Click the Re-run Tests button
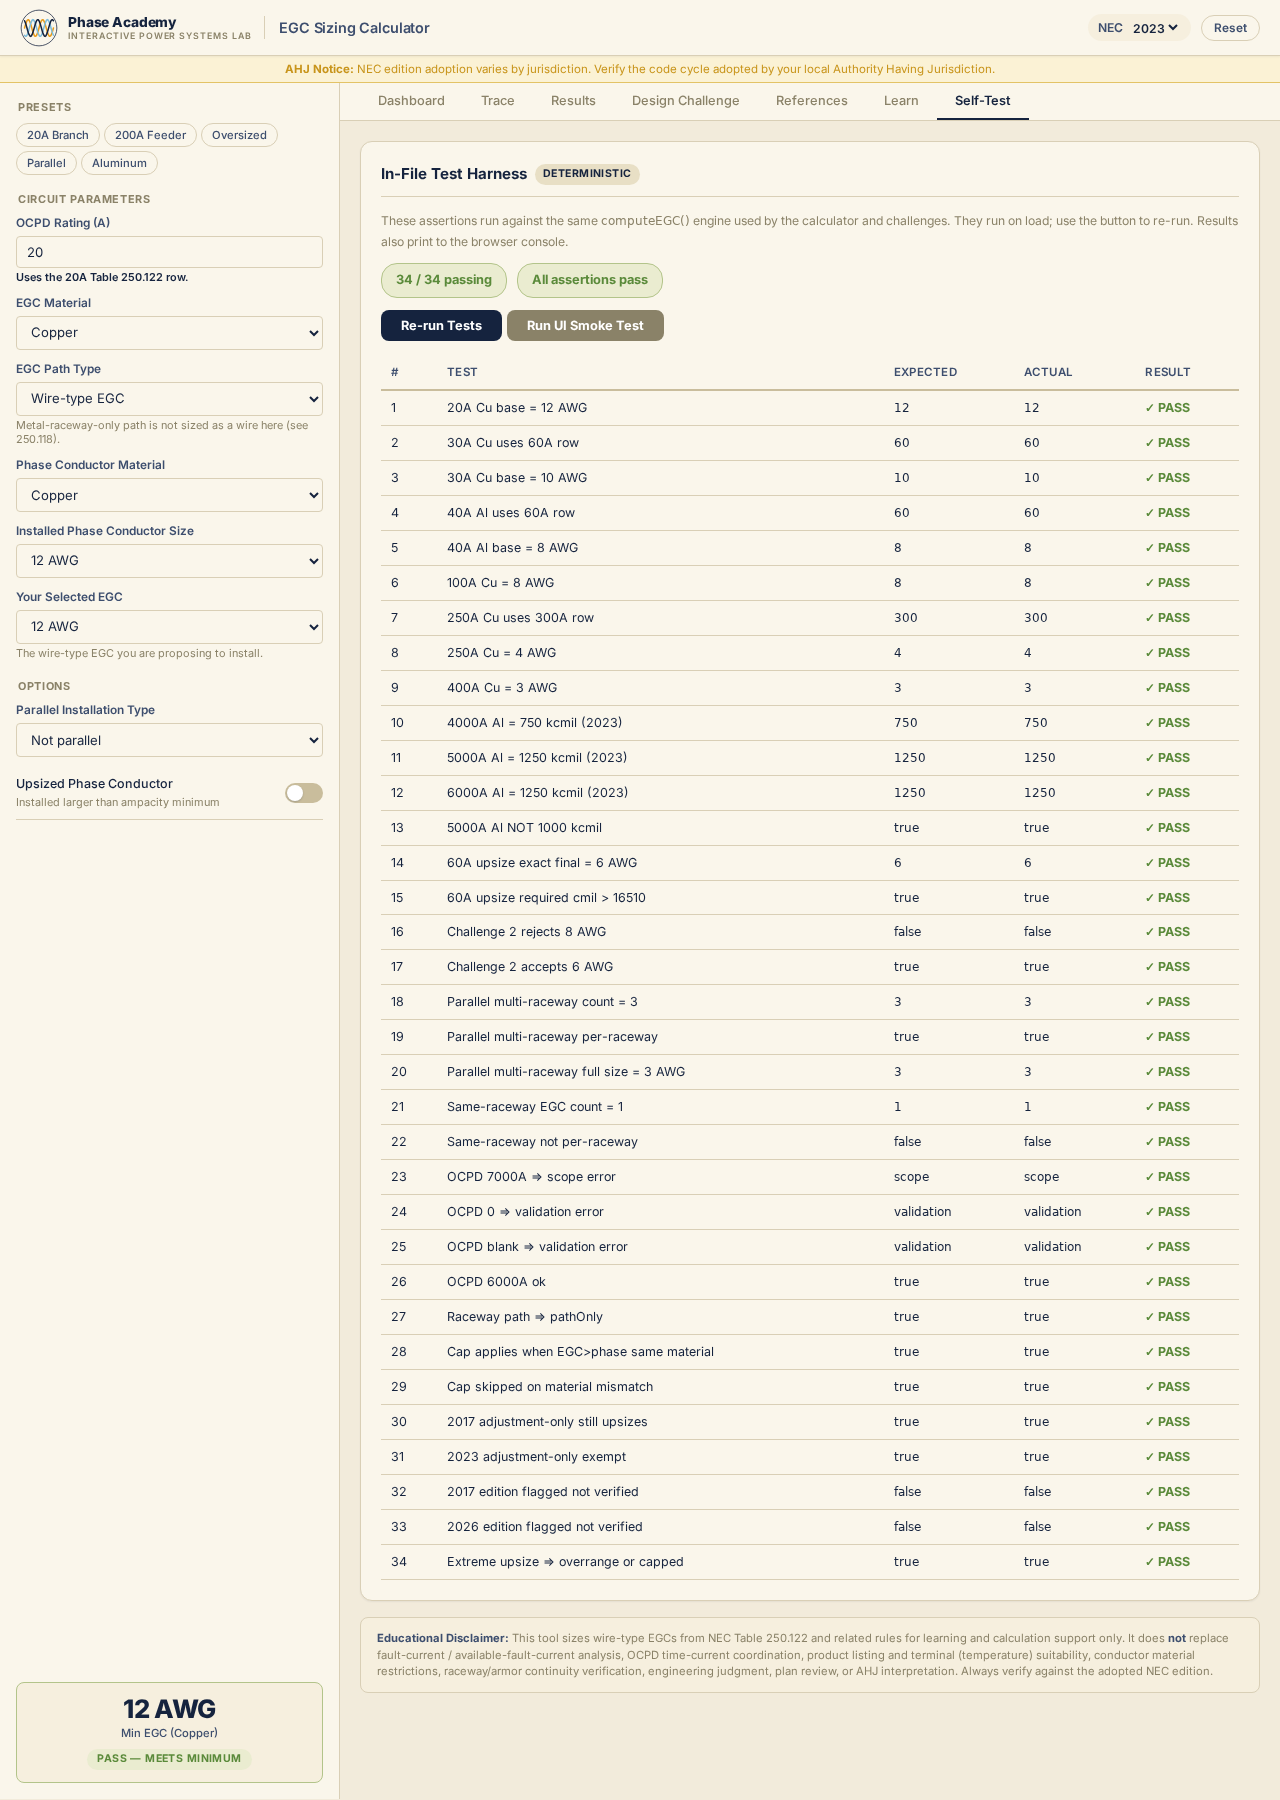Image resolution: width=1280 pixels, height=1800 pixels. [441, 326]
